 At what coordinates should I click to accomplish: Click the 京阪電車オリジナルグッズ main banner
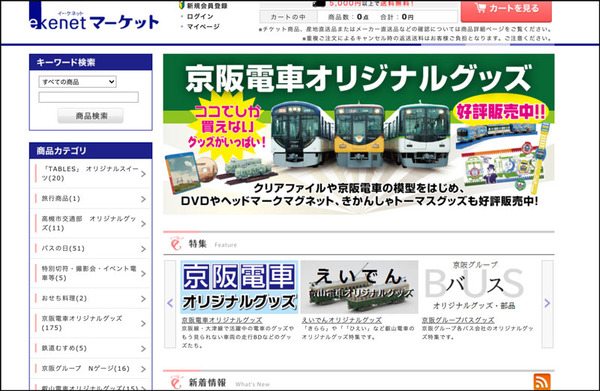coord(359,134)
